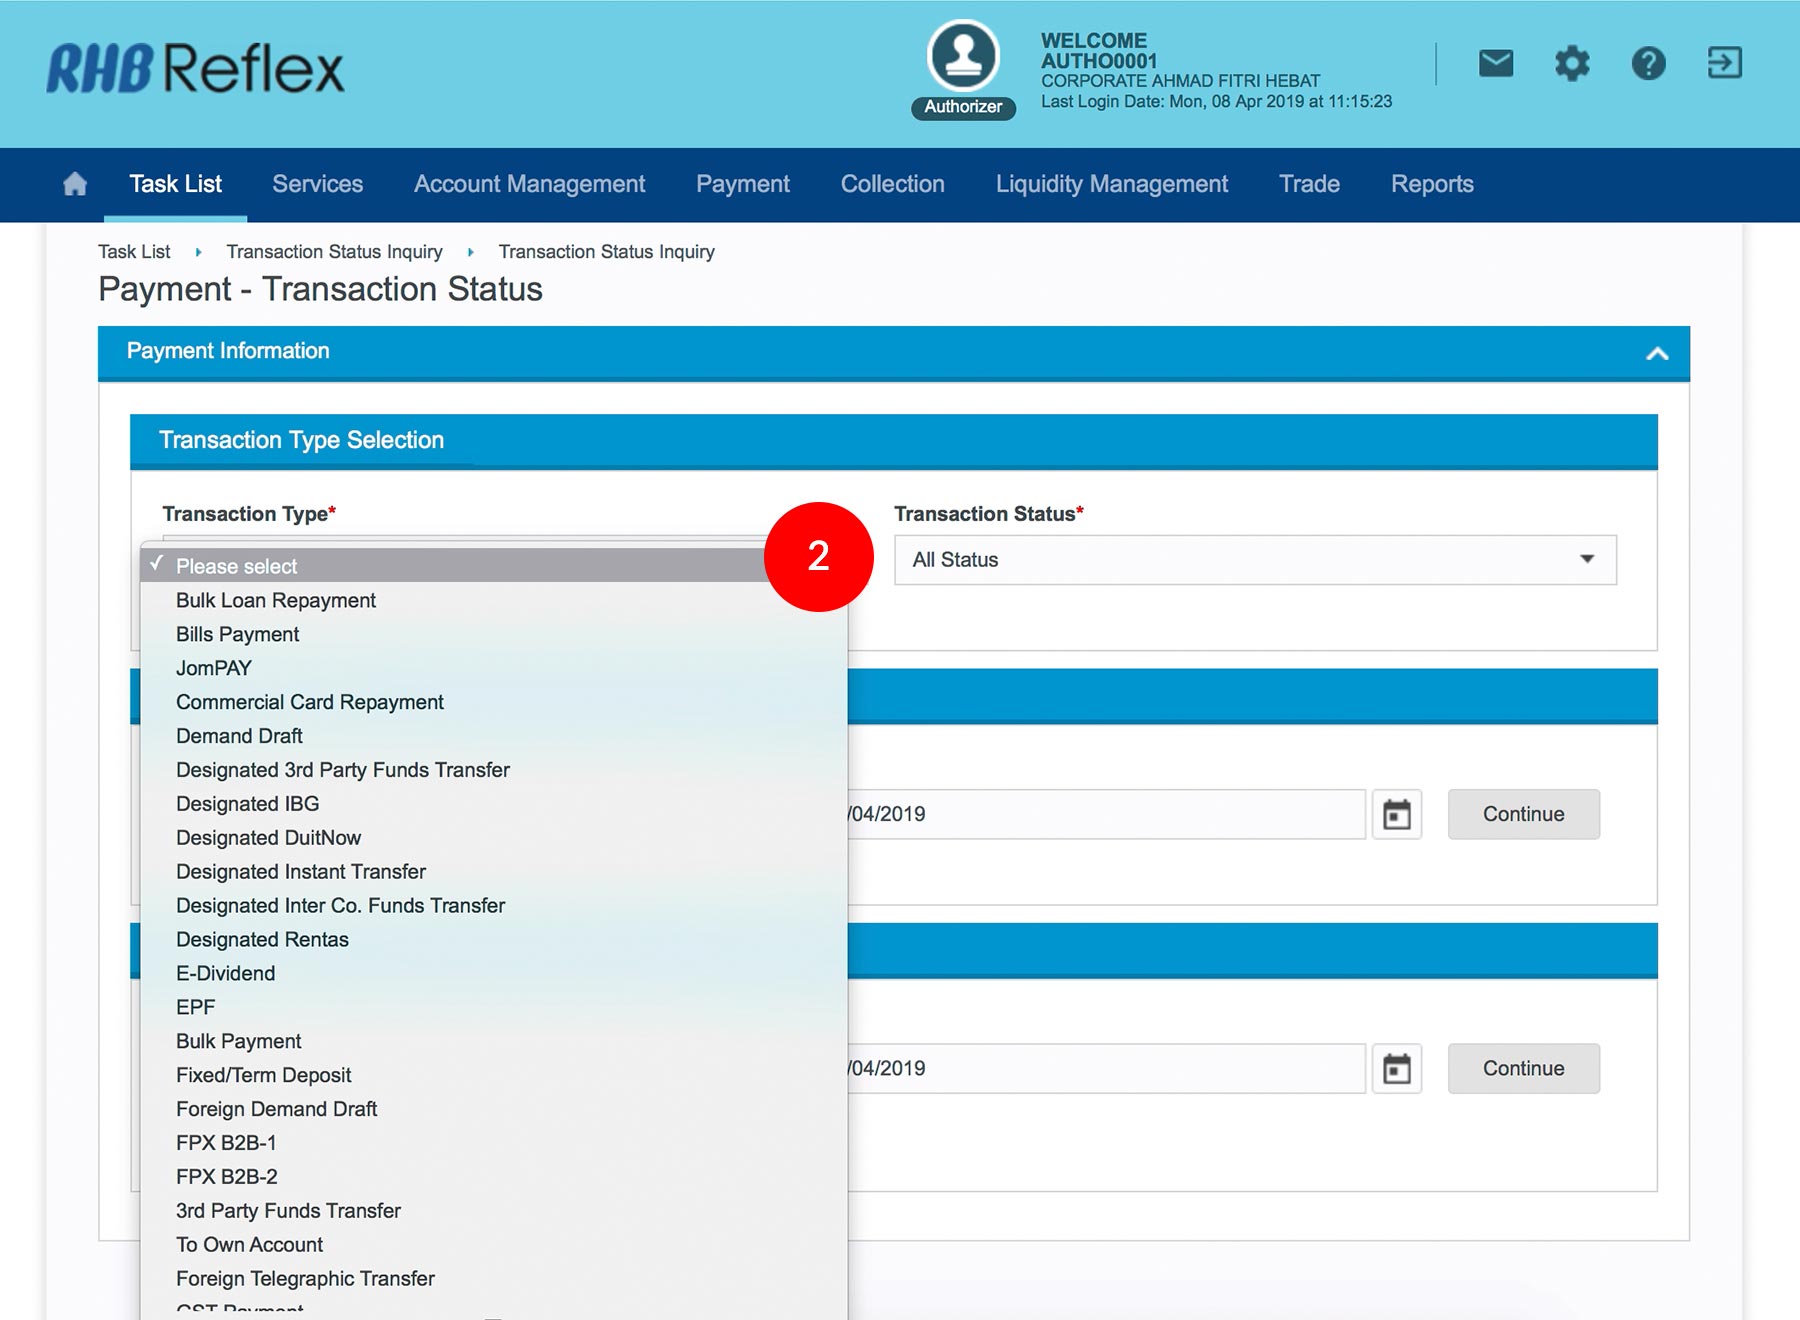1800x1320 pixels.
Task: Click the lower Continue button
Action: tap(1522, 1068)
